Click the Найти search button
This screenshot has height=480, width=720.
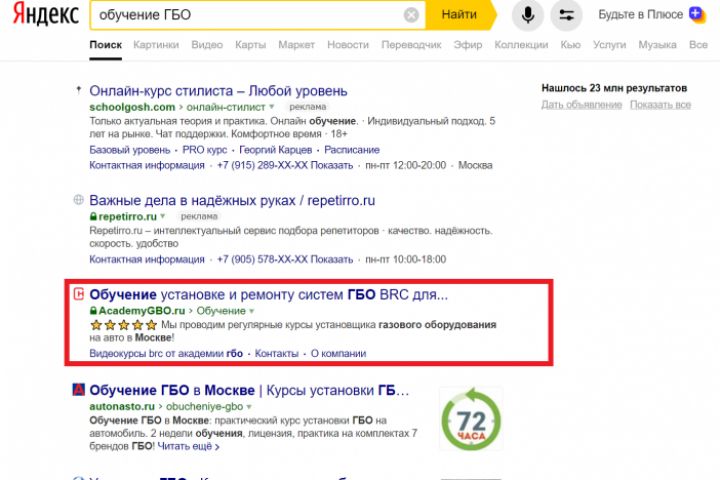pyautogui.click(x=459, y=15)
